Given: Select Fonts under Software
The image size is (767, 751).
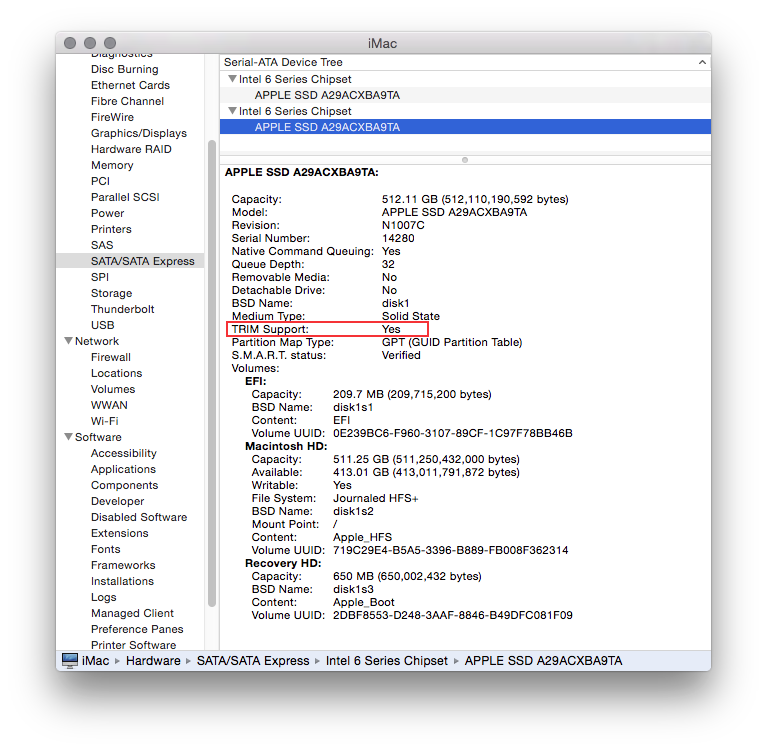Looking at the screenshot, I should tap(106, 549).
